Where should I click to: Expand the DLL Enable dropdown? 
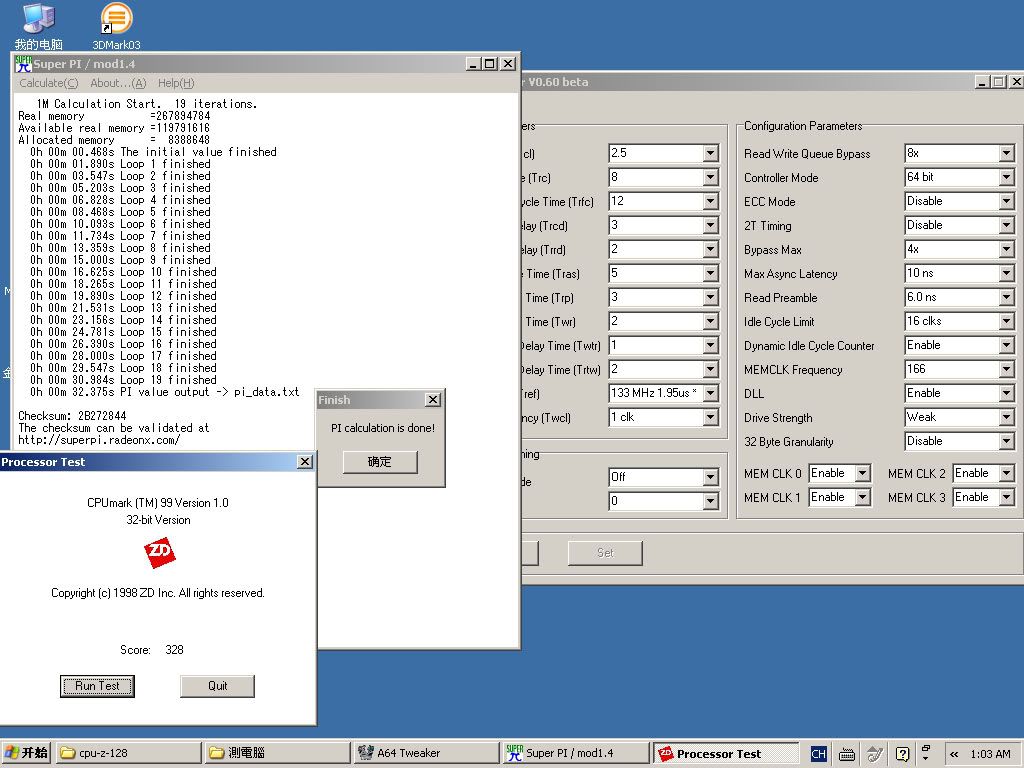point(1006,393)
